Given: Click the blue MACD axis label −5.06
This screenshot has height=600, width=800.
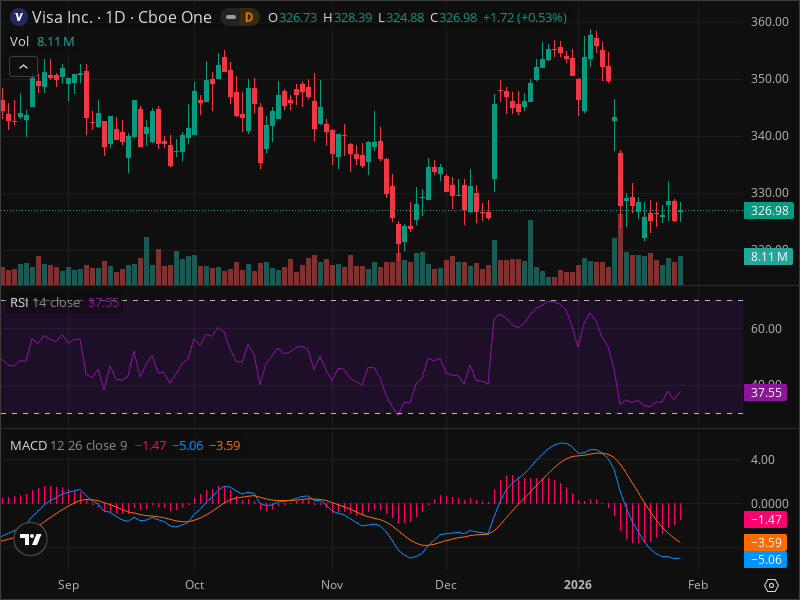Looking at the screenshot, I should 765,560.
